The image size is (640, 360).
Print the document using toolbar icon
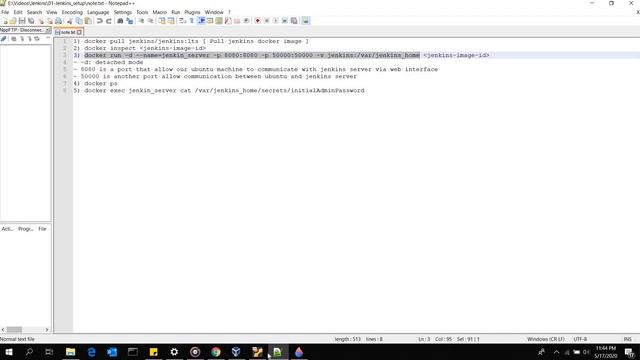[x=58, y=21]
